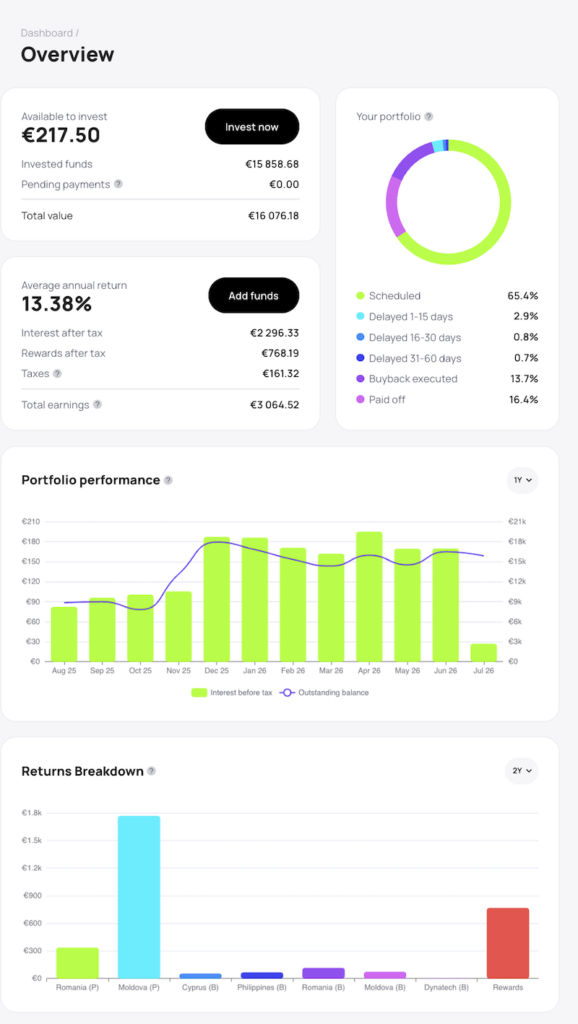Image resolution: width=578 pixels, height=1024 pixels.
Task: Click the Mar 26 interest bar
Action: pos(331,607)
